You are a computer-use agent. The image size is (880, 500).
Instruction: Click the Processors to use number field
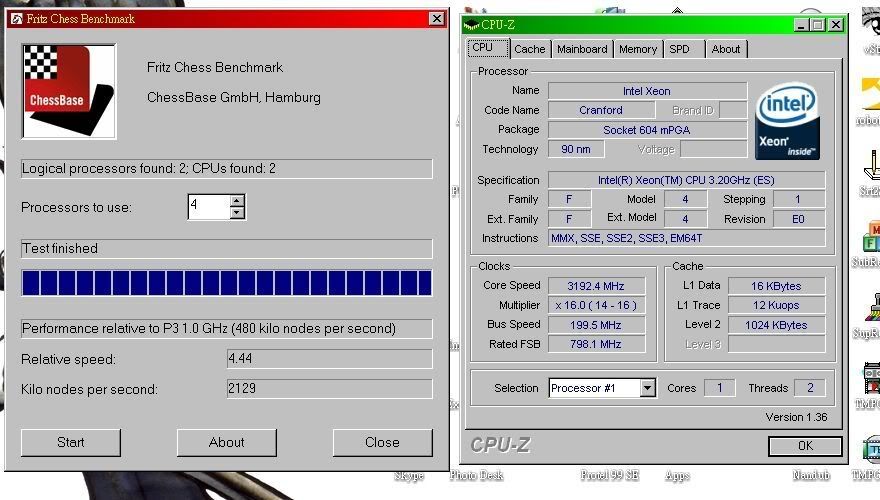click(209, 207)
